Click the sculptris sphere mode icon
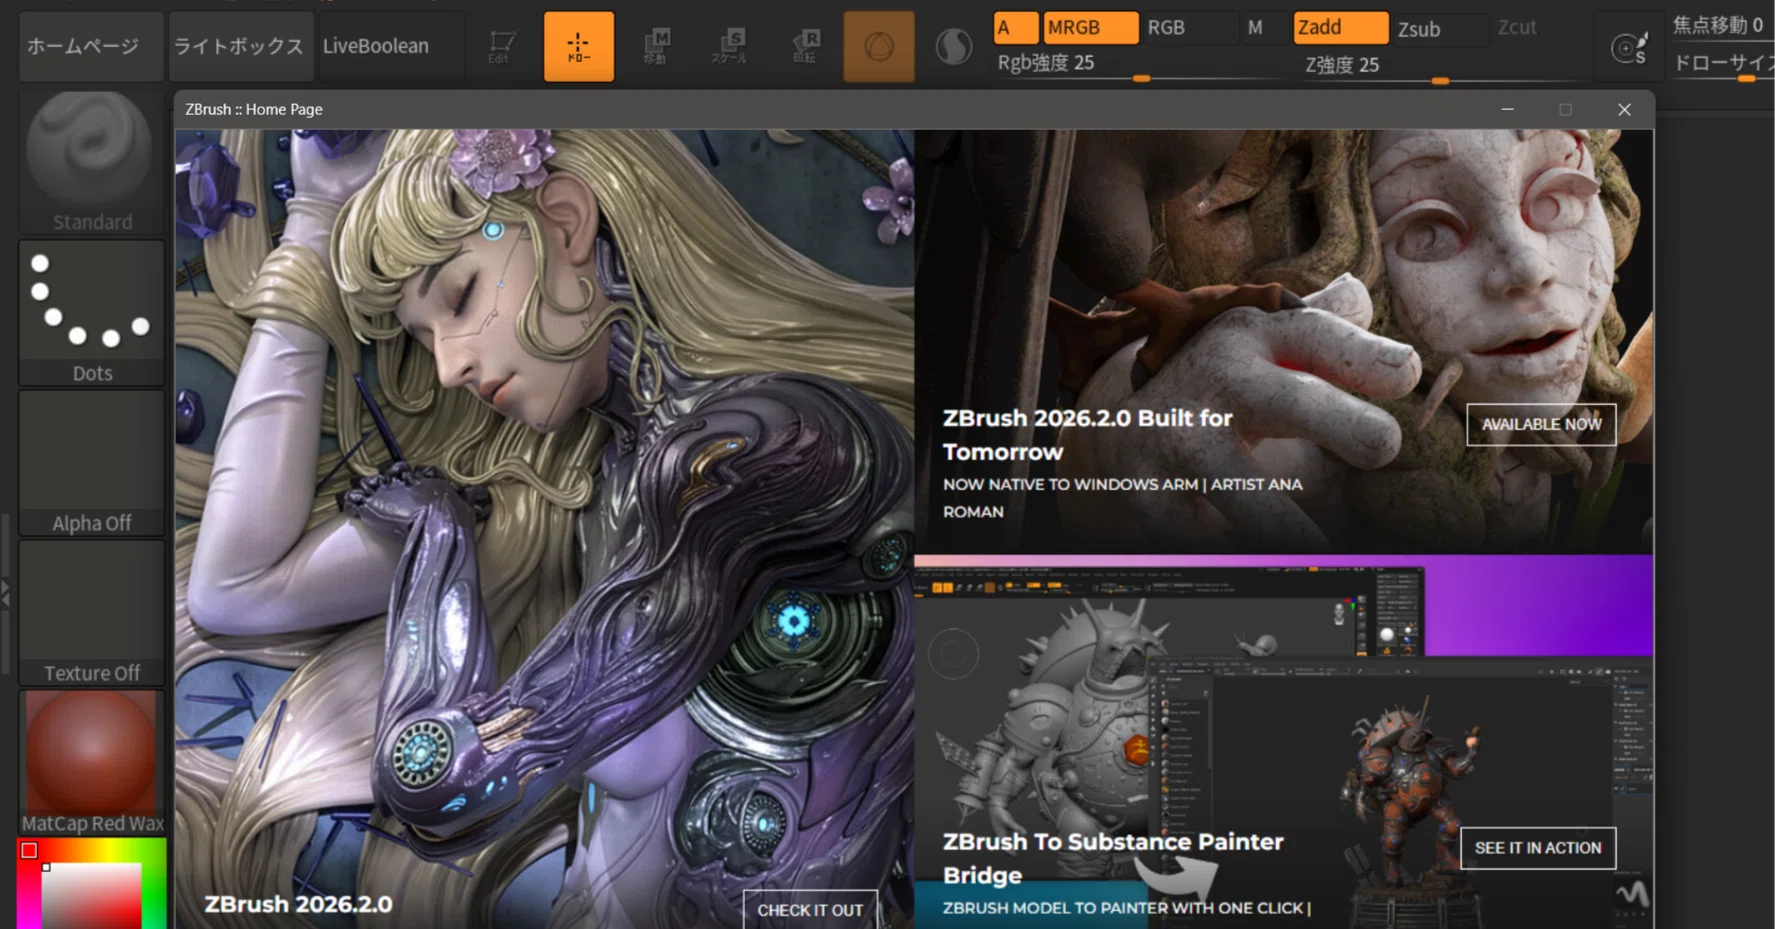Screen dimensions: 1775x929 pyautogui.click(x=953, y=46)
